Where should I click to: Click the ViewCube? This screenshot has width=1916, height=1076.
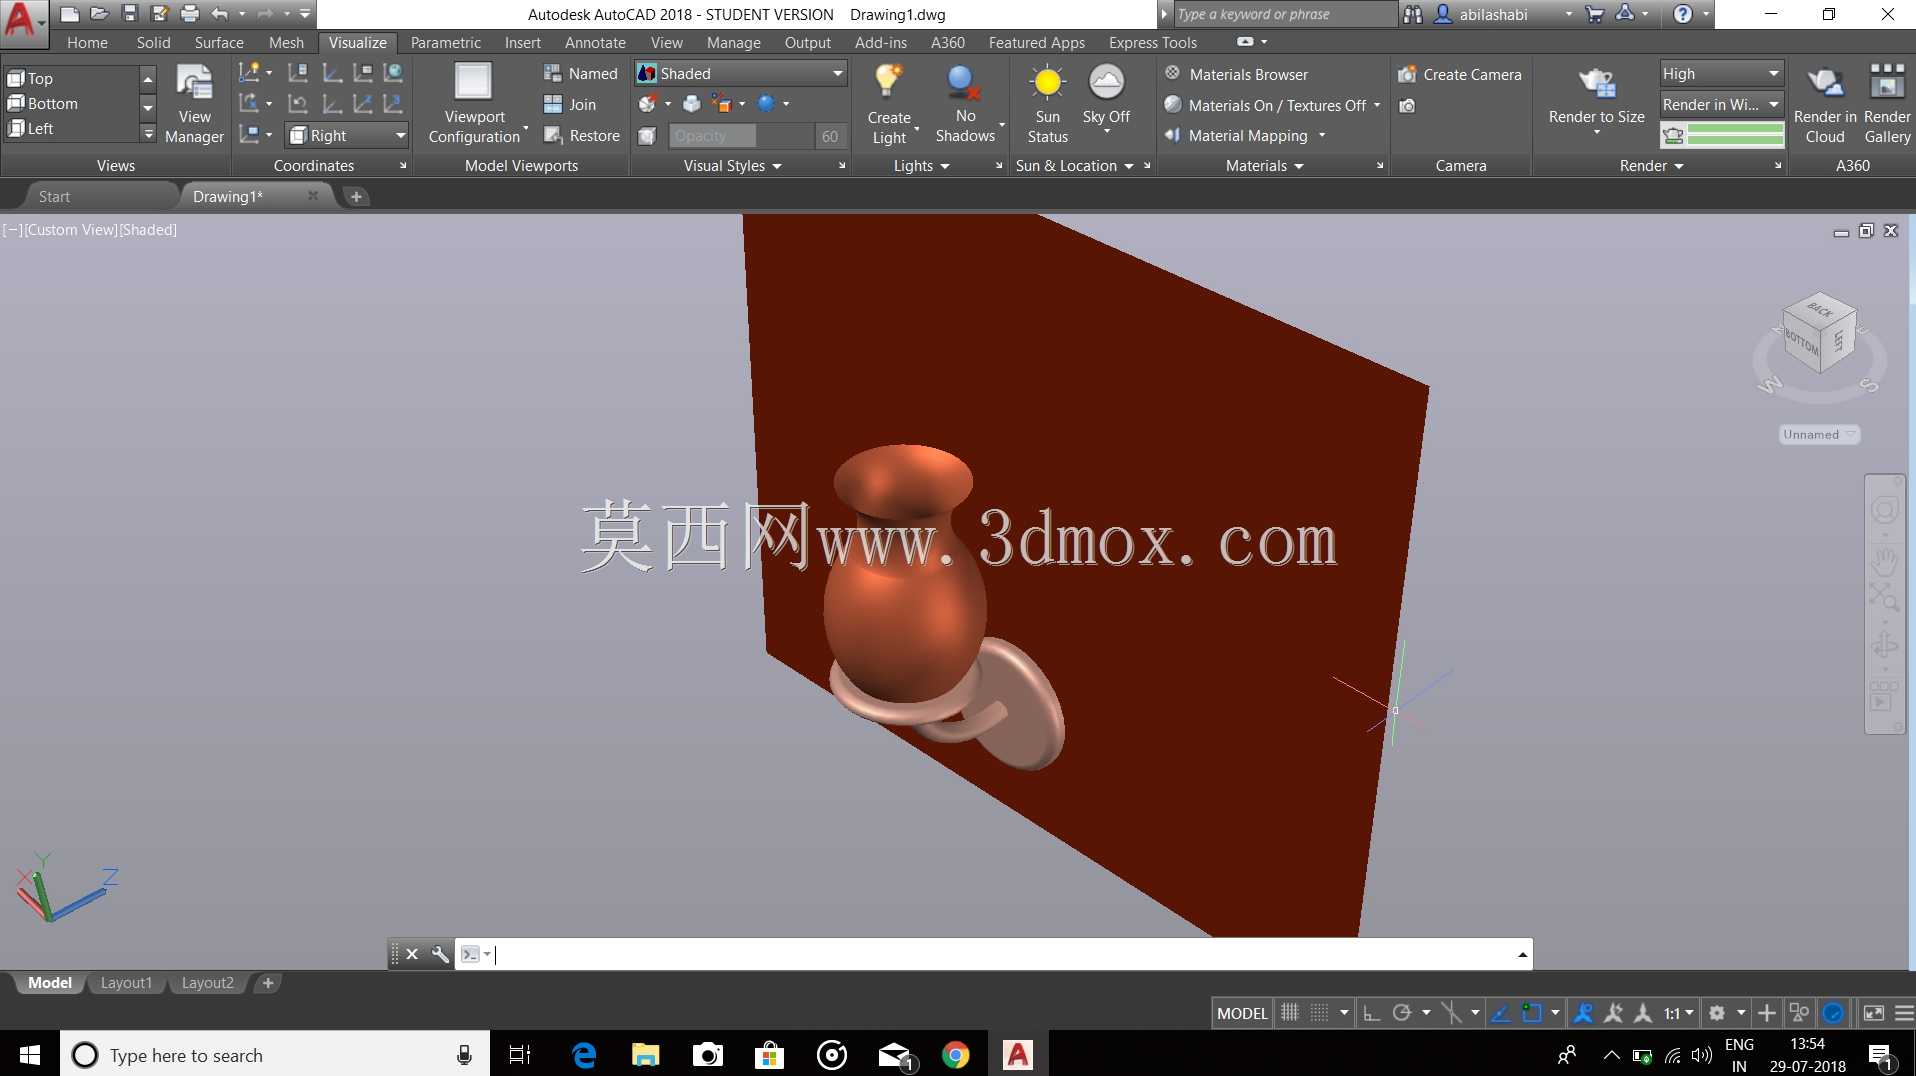(x=1820, y=335)
